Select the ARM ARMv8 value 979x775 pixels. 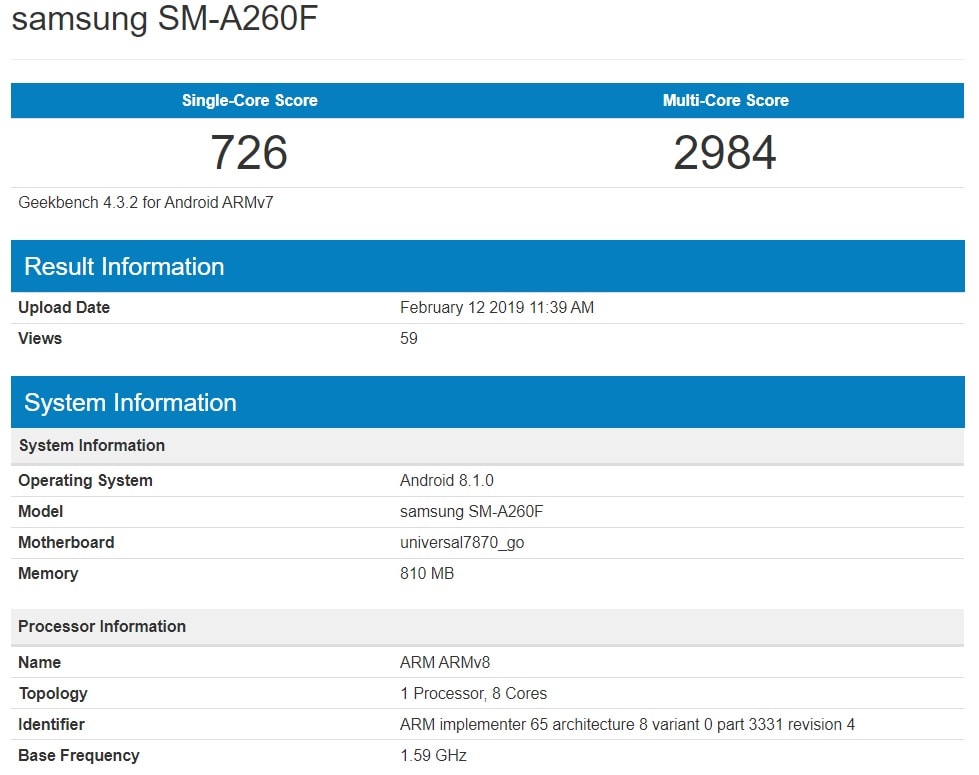(445, 662)
